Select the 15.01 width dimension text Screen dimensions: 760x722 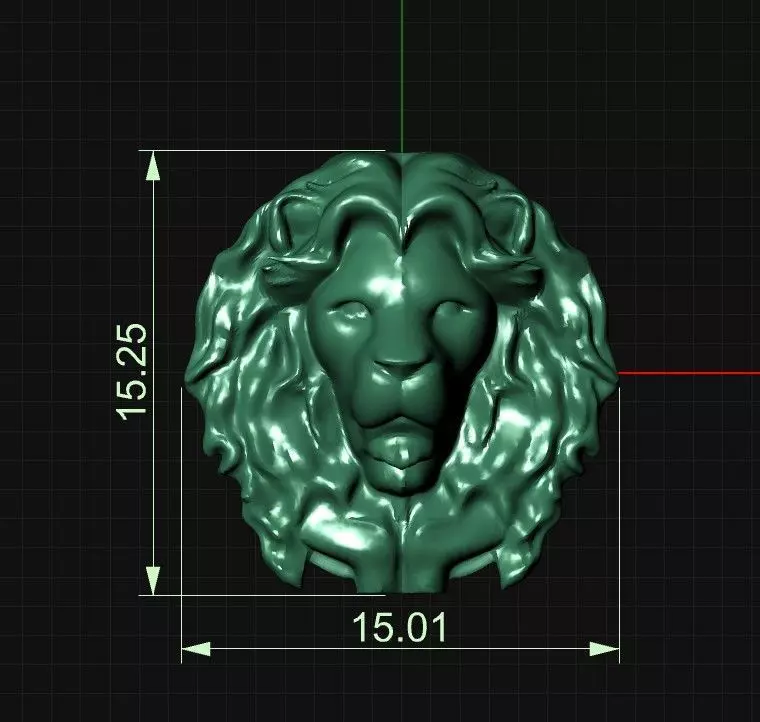click(x=399, y=627)
